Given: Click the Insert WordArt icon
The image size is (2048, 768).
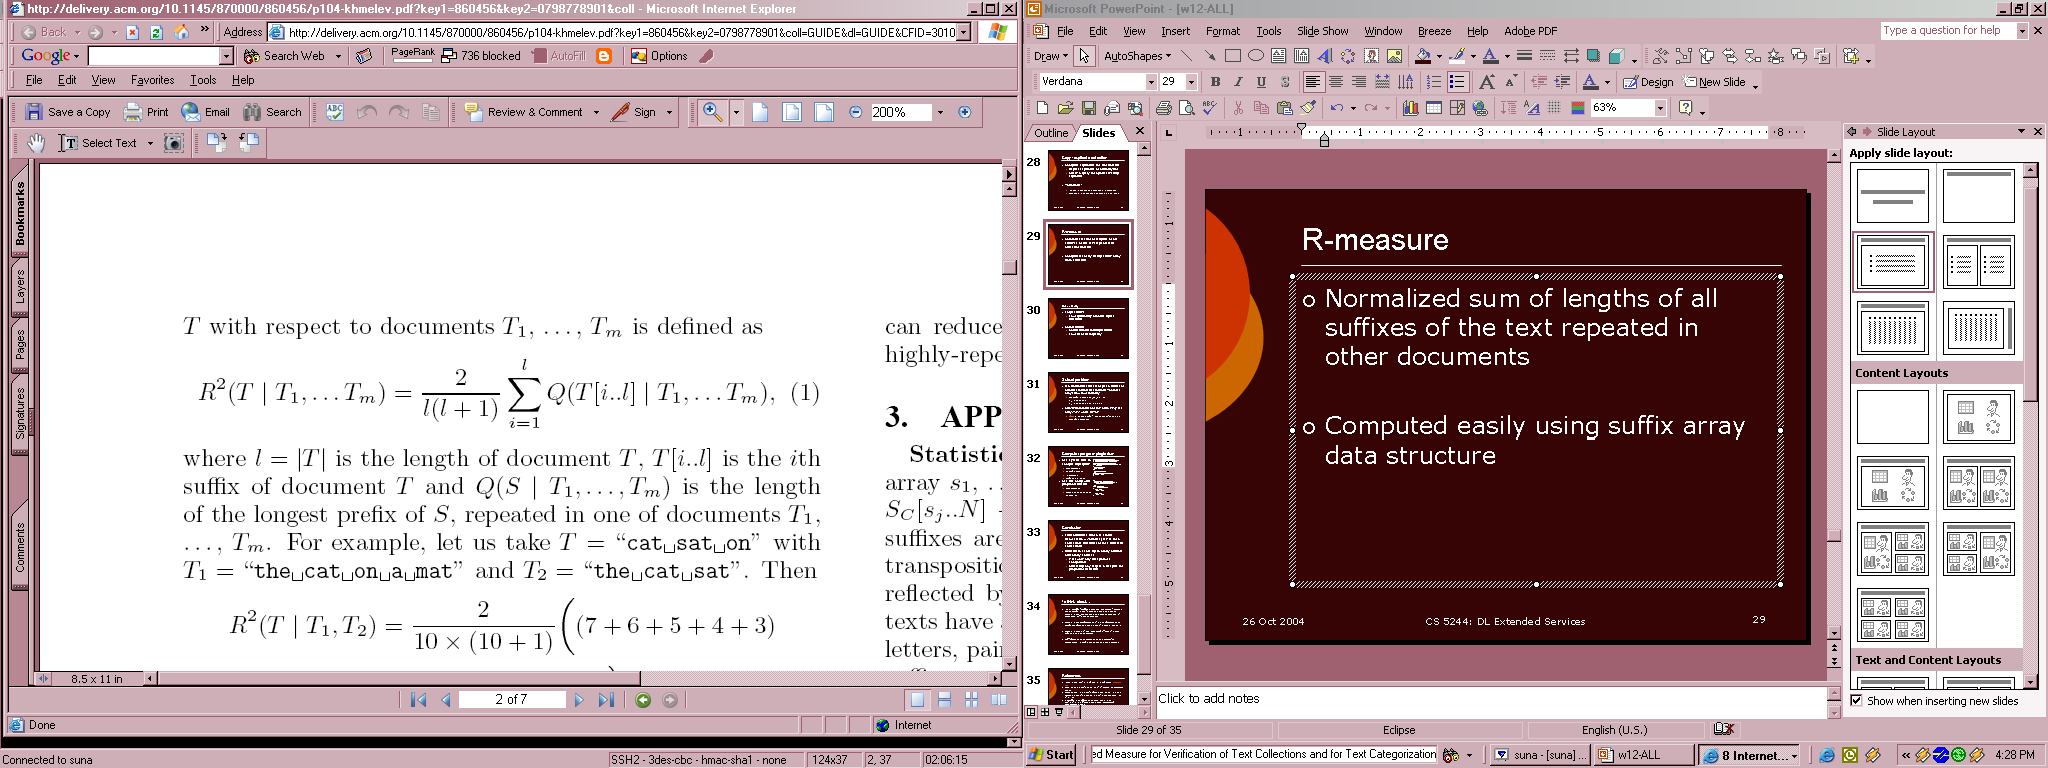Looking at the screenshot, I should tap(1325, 56).
